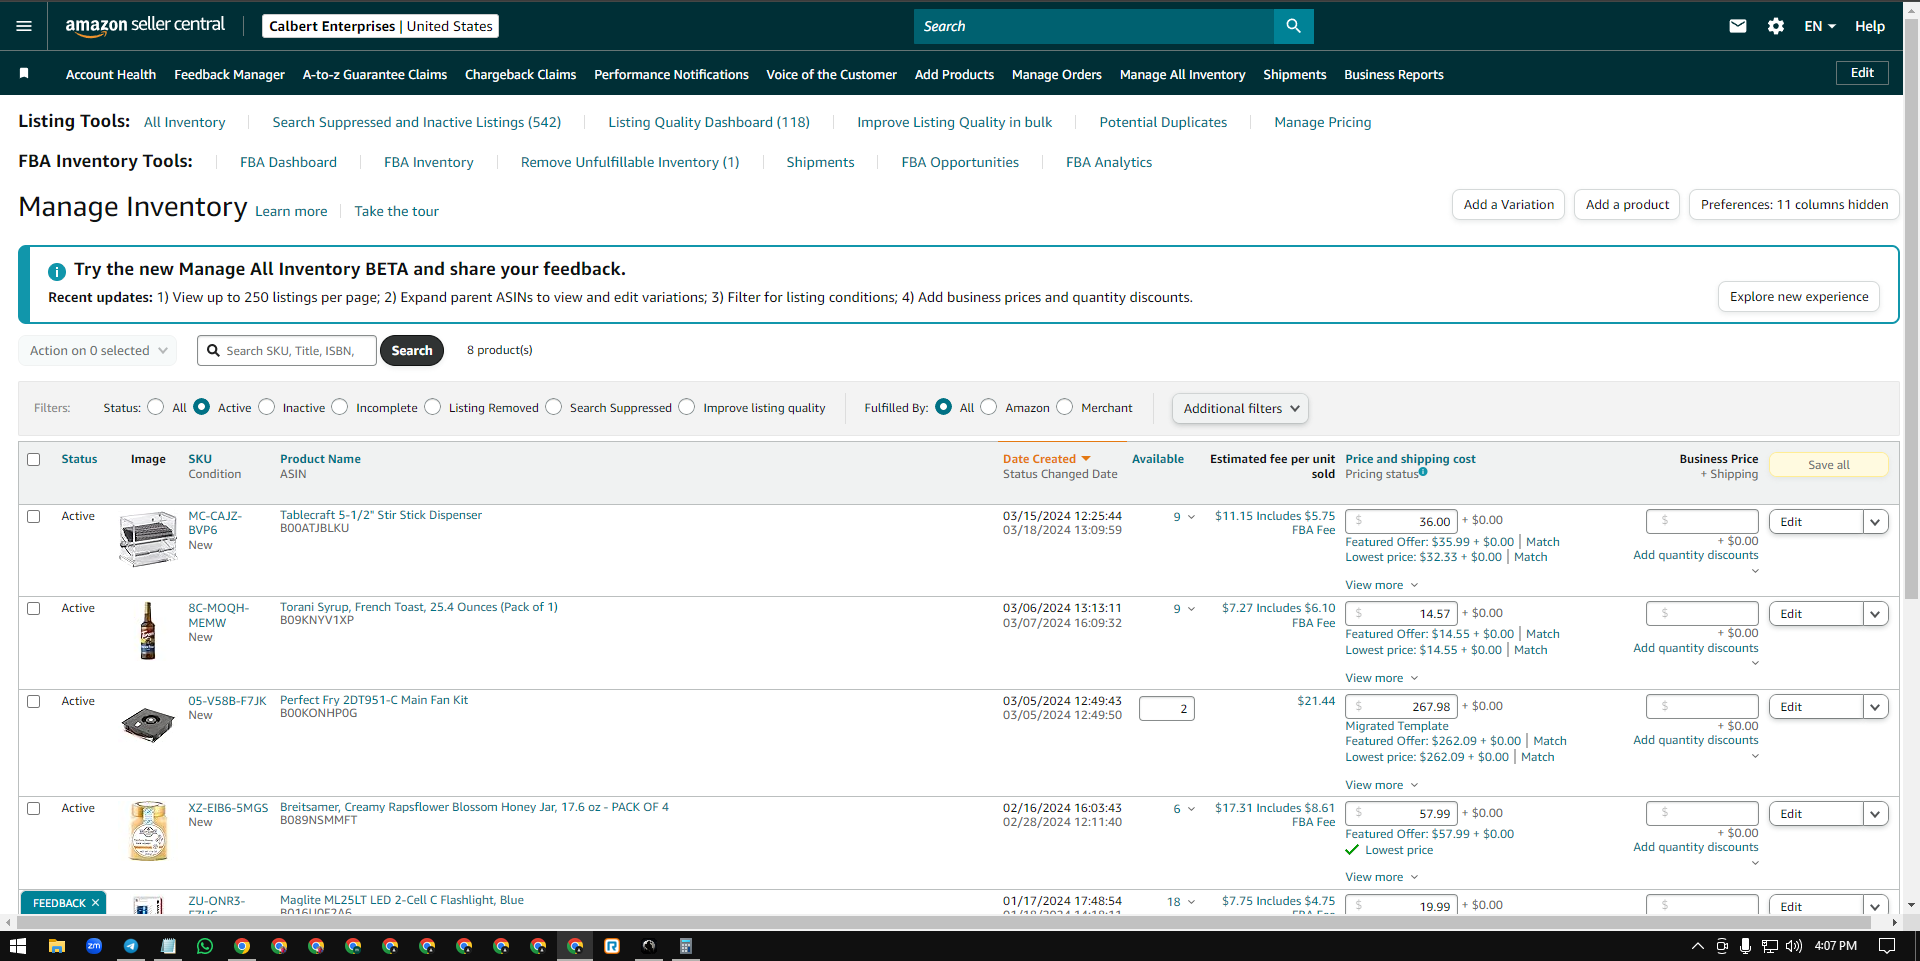Screen dimensions: 1920x961
Task: Click the Add a product button
Action: pyautogui.click(x=1627, y=205)
